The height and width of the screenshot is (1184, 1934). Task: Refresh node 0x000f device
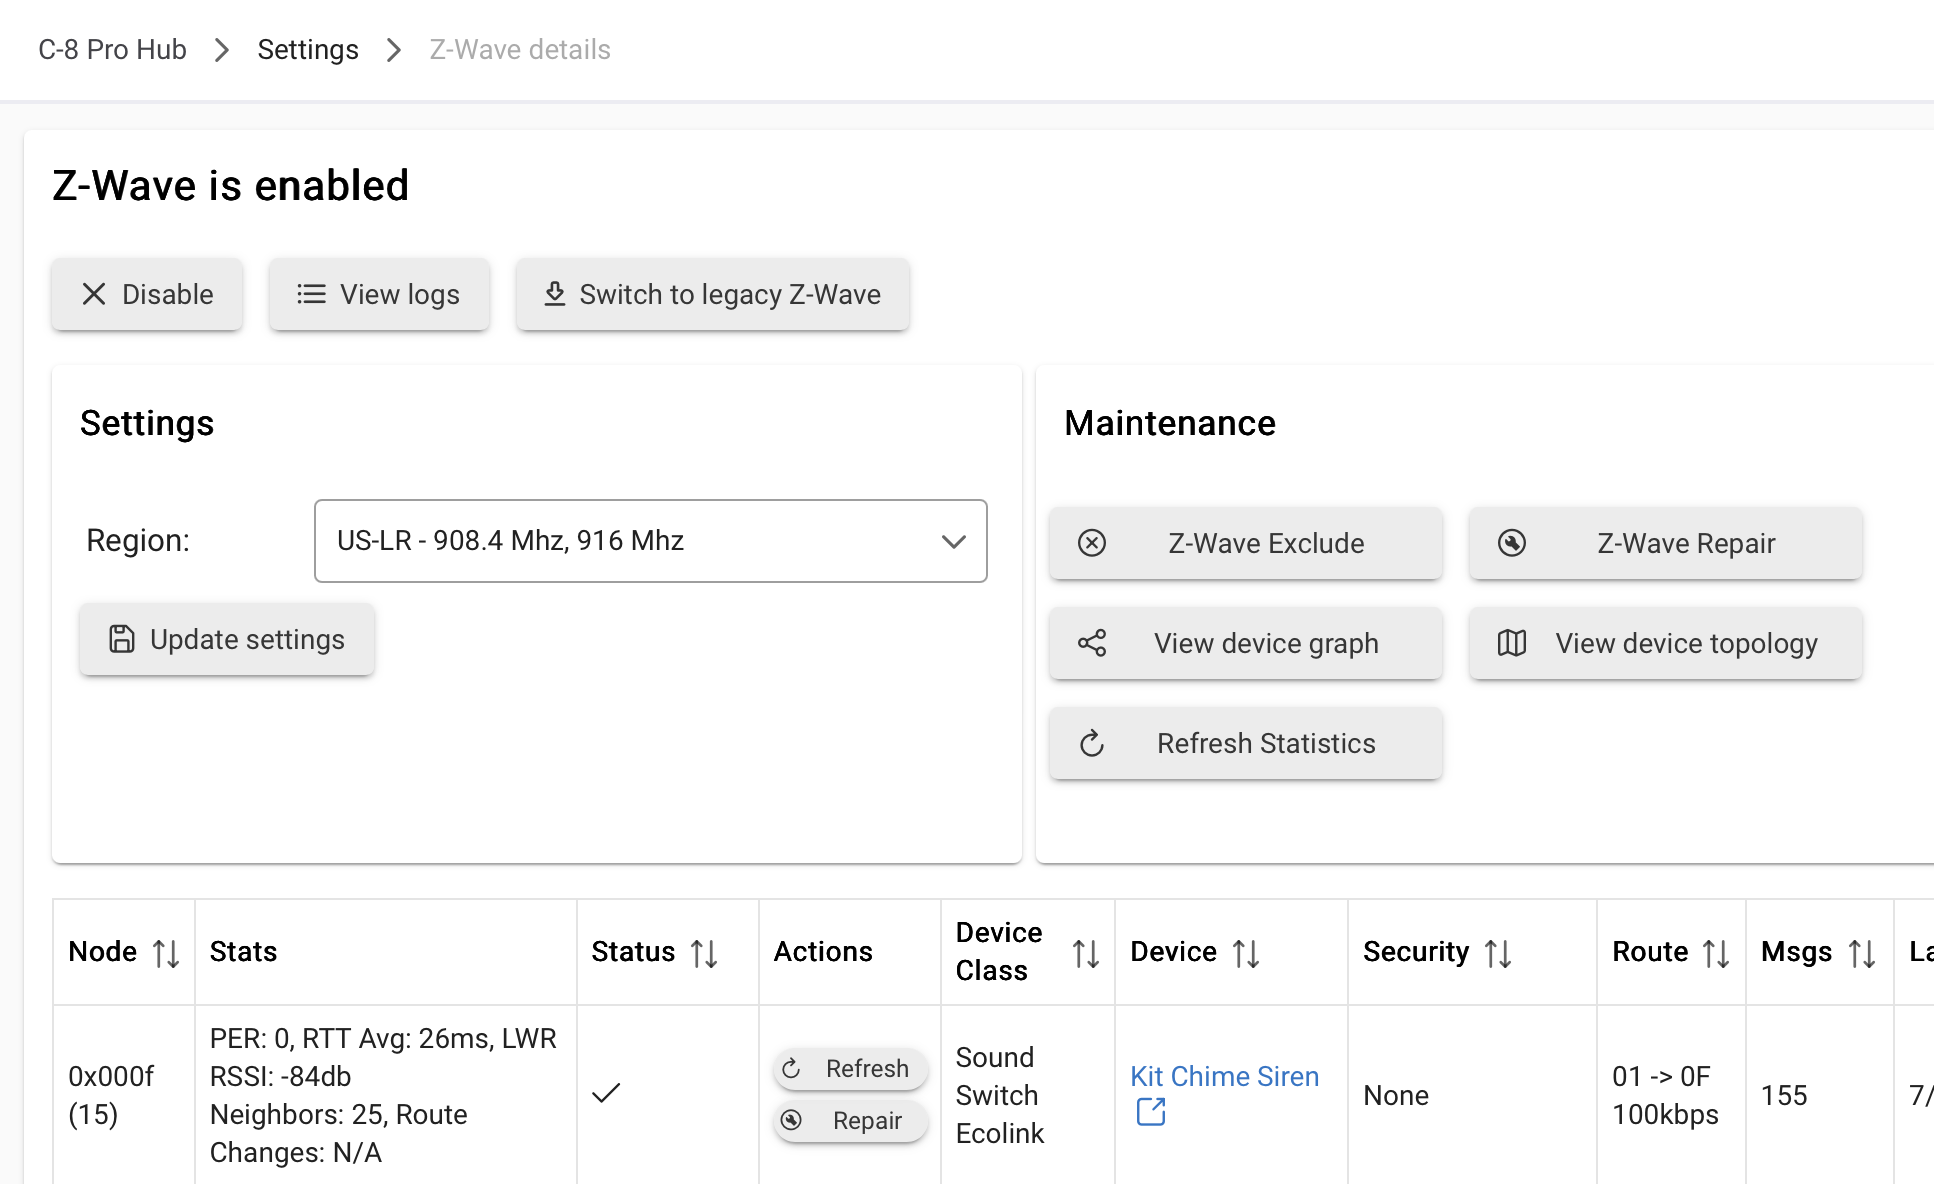pyautogui.click(x=850, y=1068)
